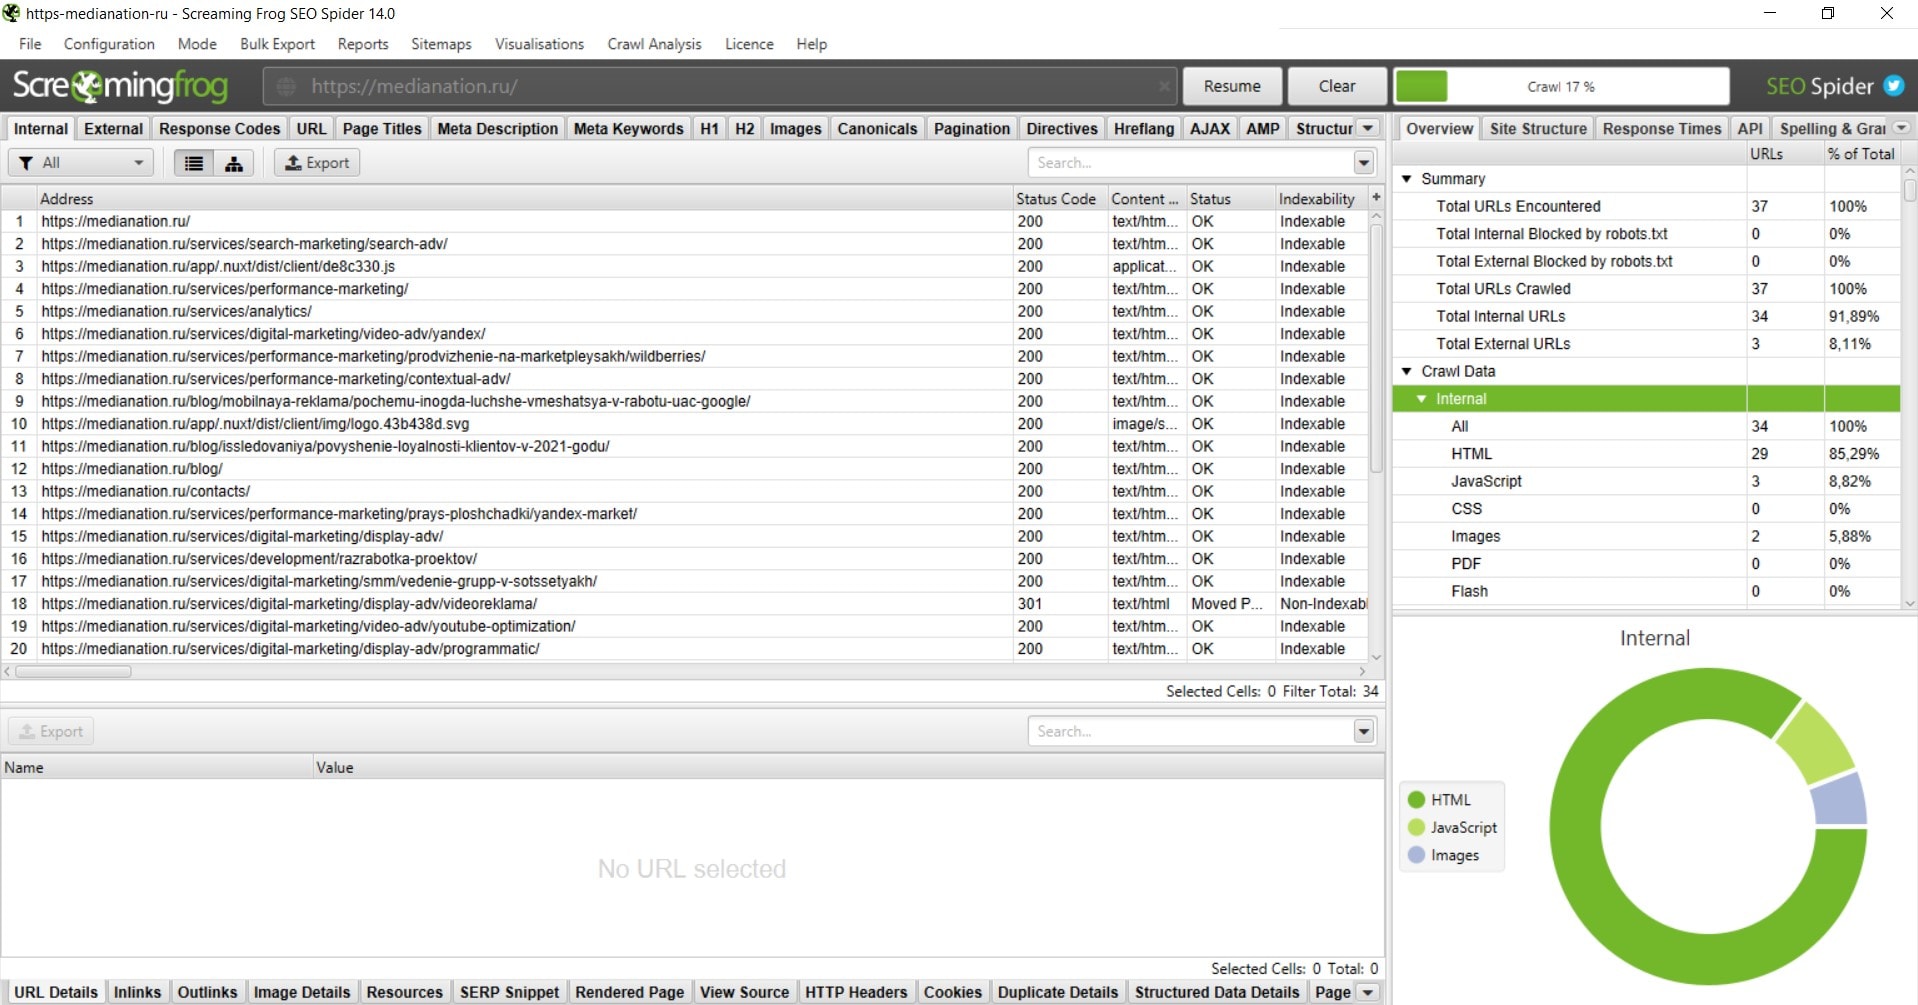The width and height of the screenshot is (1918, 1005).
Task: Open the Crawl Analysis menu
Action: [654, 44]
